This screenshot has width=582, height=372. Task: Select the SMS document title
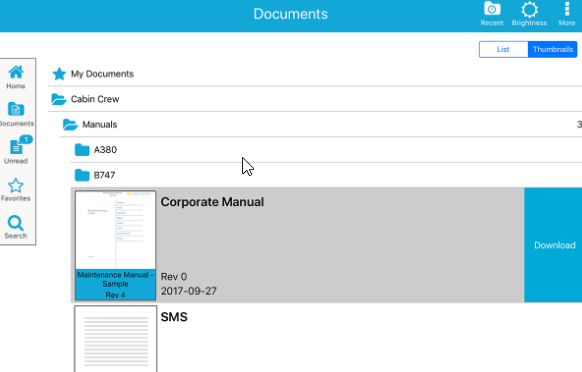(x=174, y=317)
